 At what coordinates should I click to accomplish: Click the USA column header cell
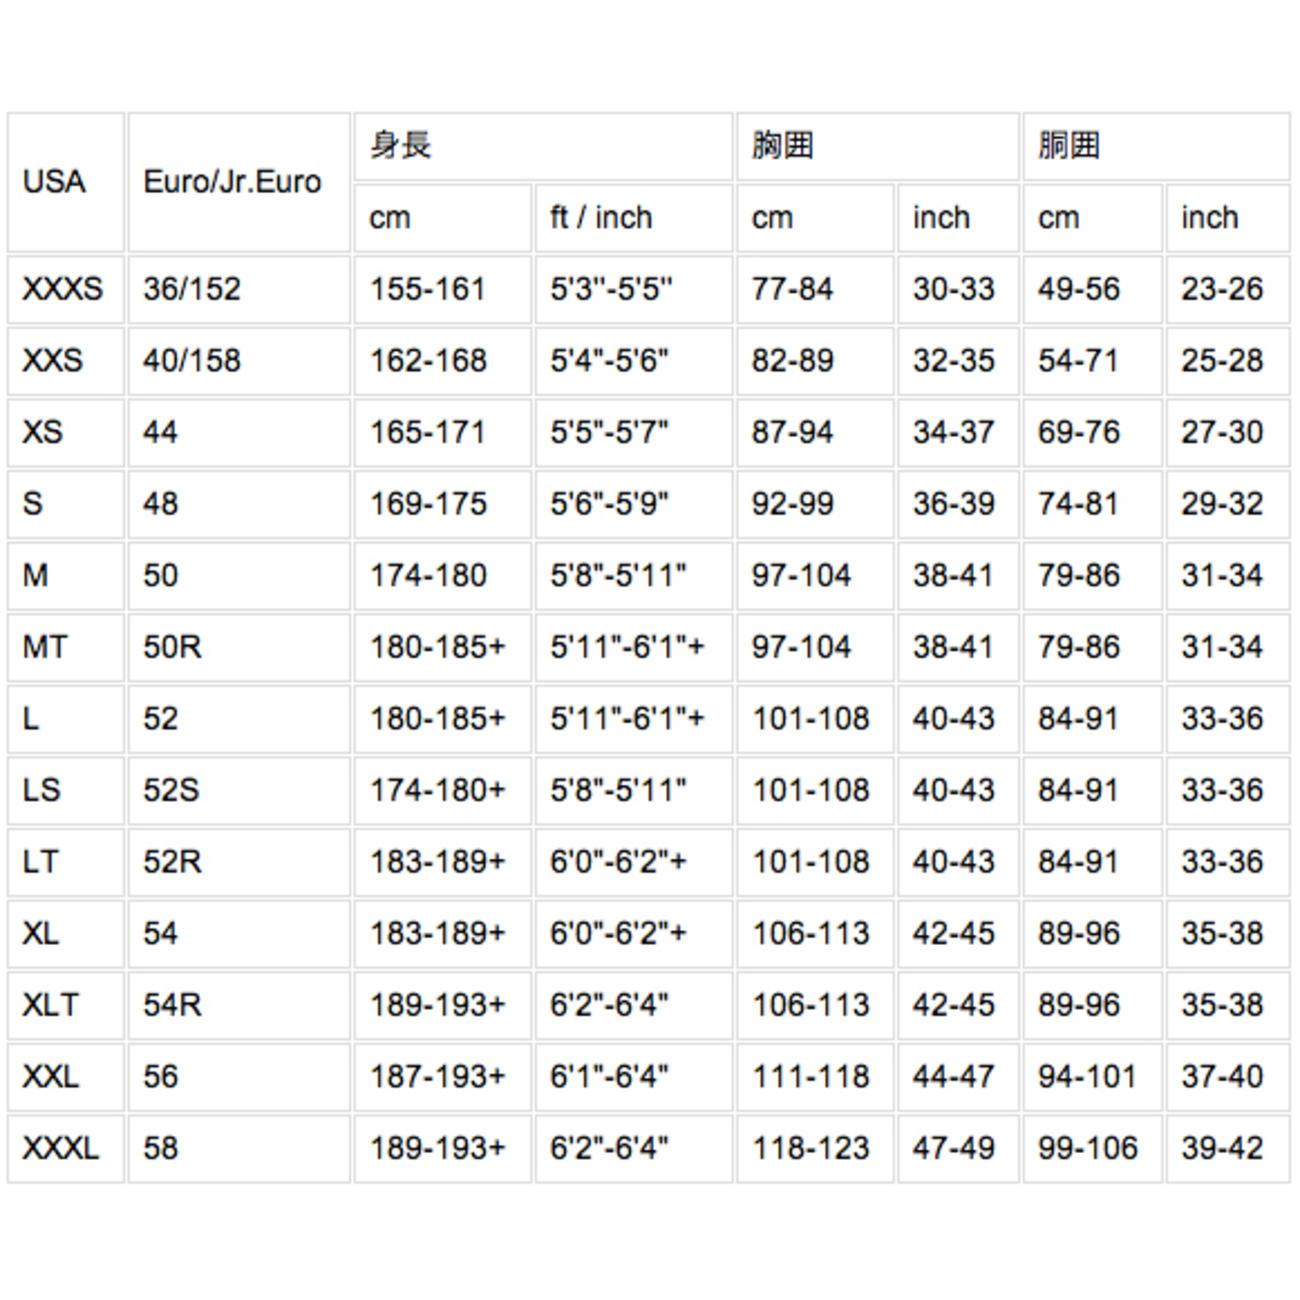point(55,182)
